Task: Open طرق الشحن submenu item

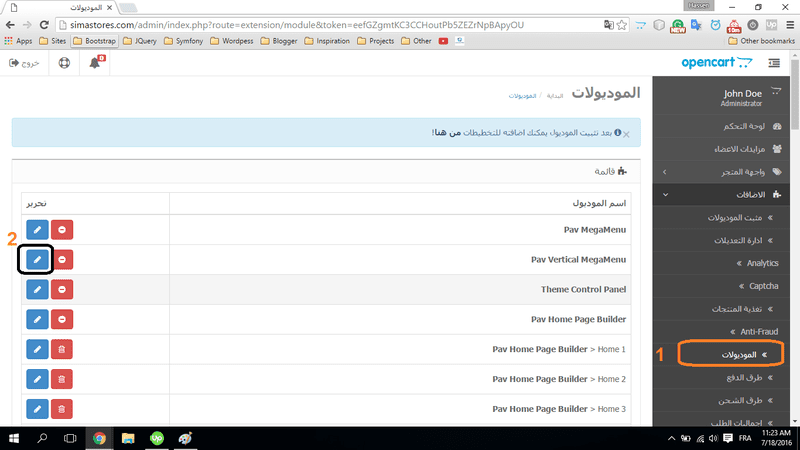Action: 721,401
